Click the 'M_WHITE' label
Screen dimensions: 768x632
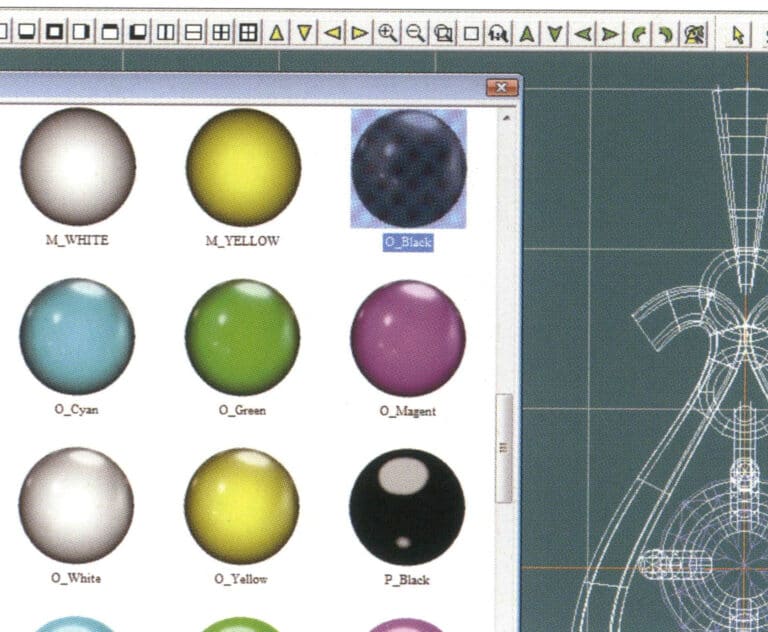[x=77, y=240]
